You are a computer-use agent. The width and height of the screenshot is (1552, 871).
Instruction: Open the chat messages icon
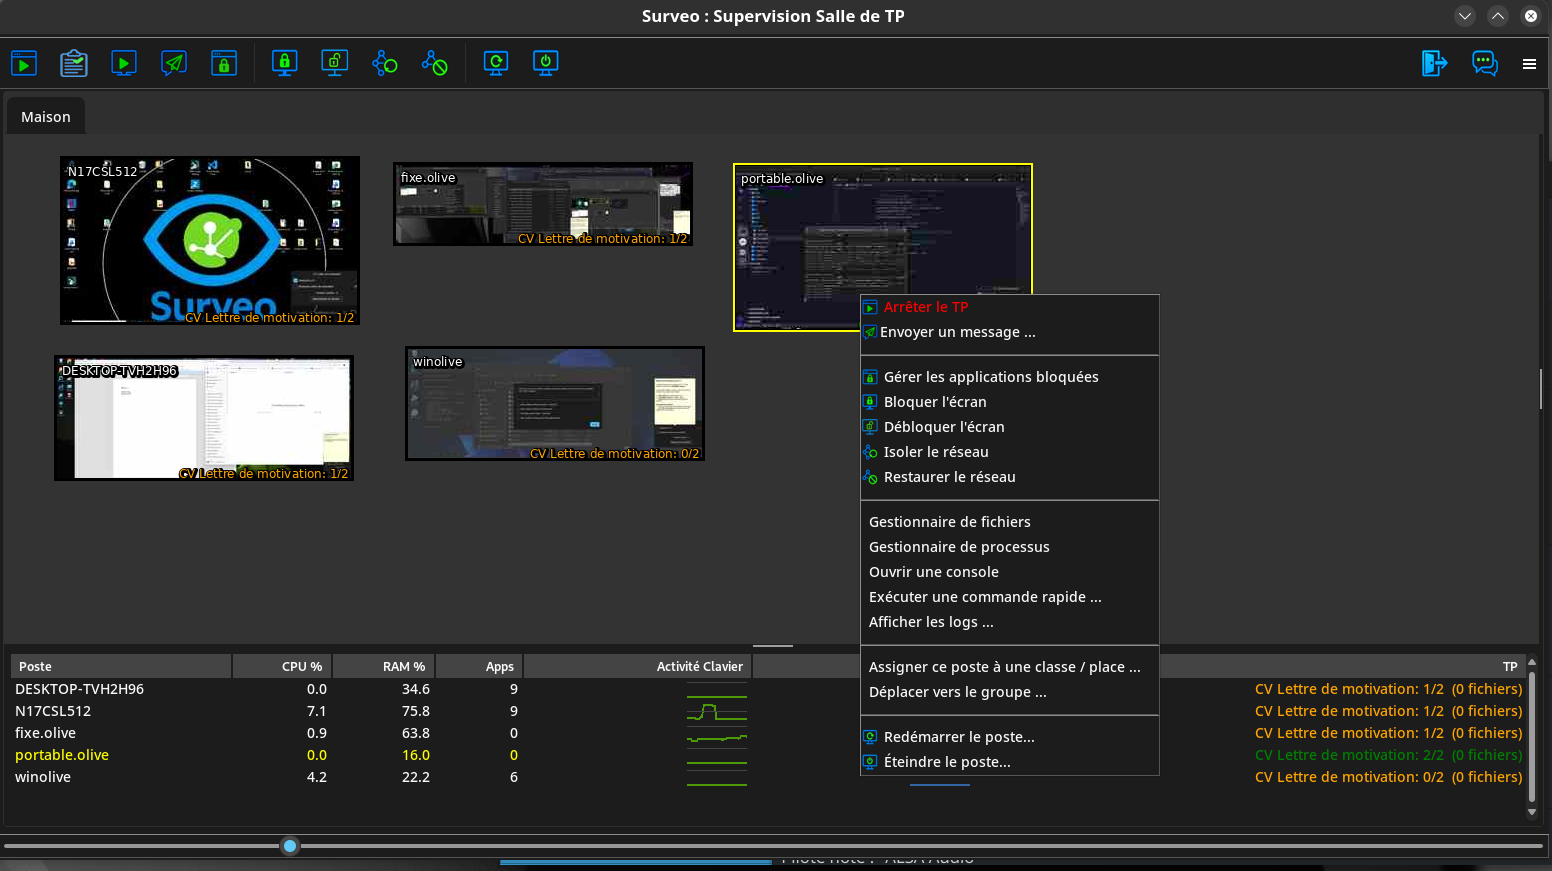pyautogui.click(x=1485, y=63)
